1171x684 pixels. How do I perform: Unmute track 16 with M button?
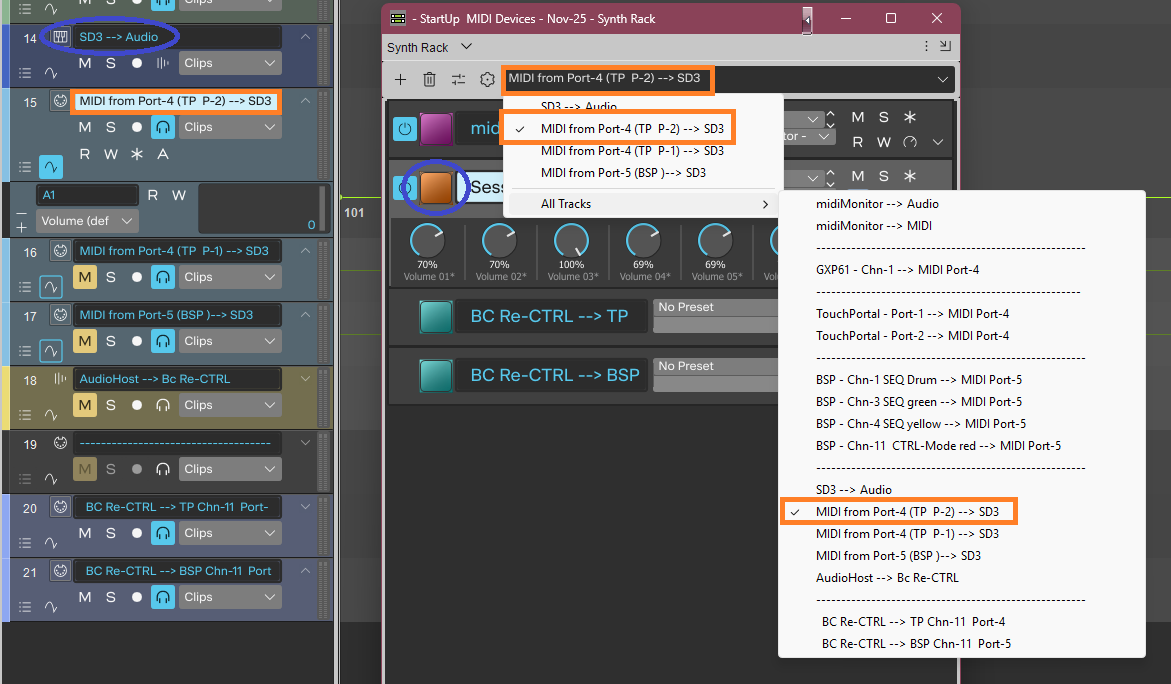pos(85,277)
